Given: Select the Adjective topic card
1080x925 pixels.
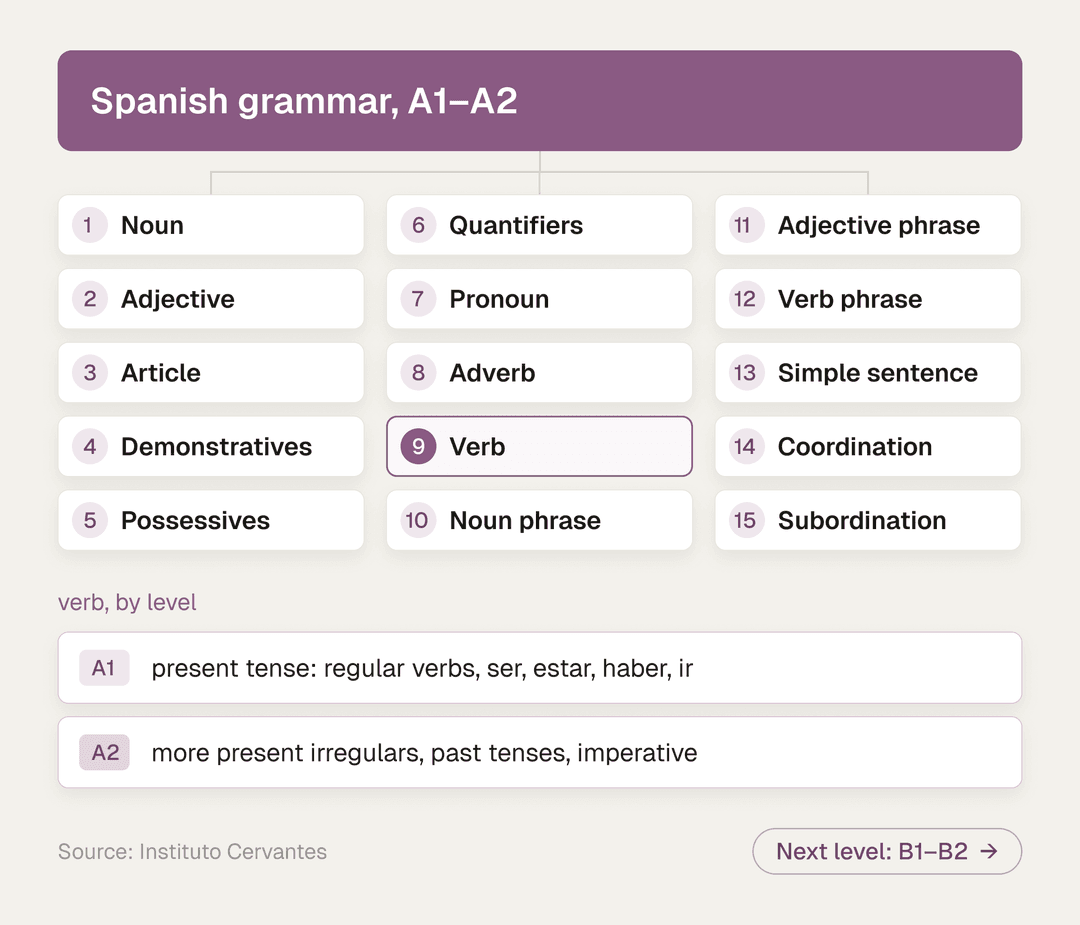Looking at the screenshot, I should pos(211,299).
